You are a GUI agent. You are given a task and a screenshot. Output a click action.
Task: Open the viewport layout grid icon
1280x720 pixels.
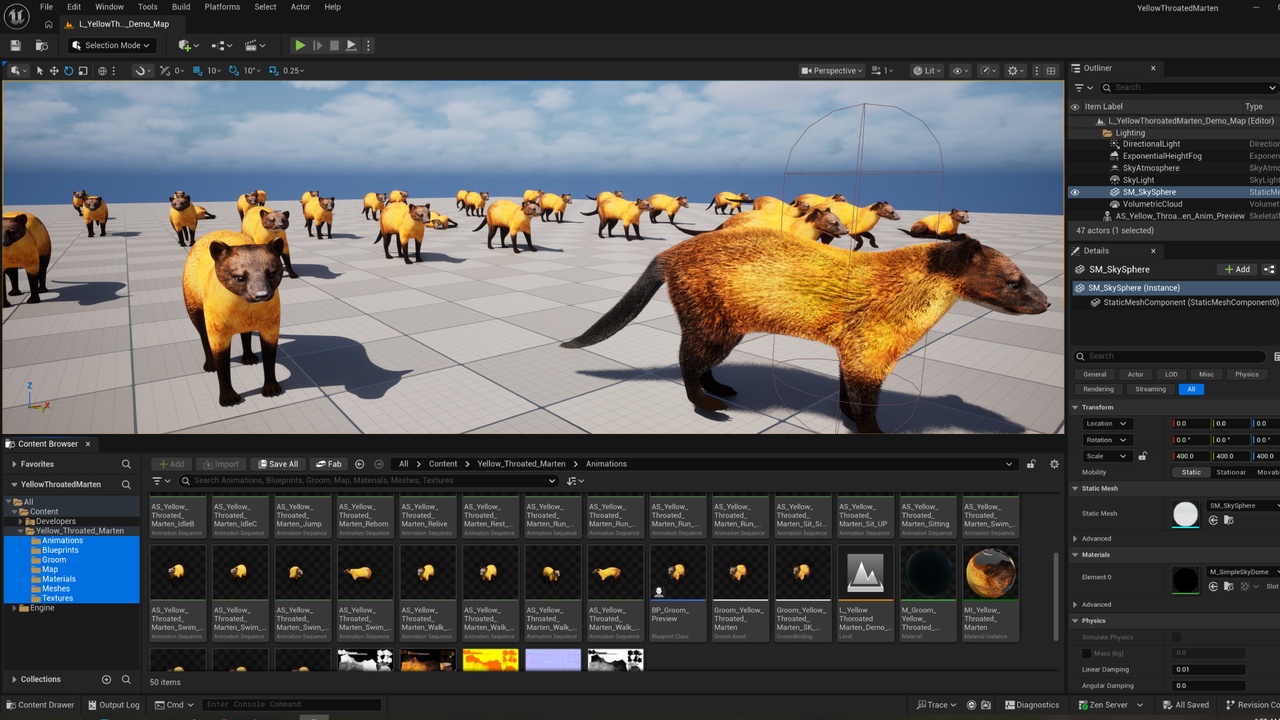click(1051, 71)
